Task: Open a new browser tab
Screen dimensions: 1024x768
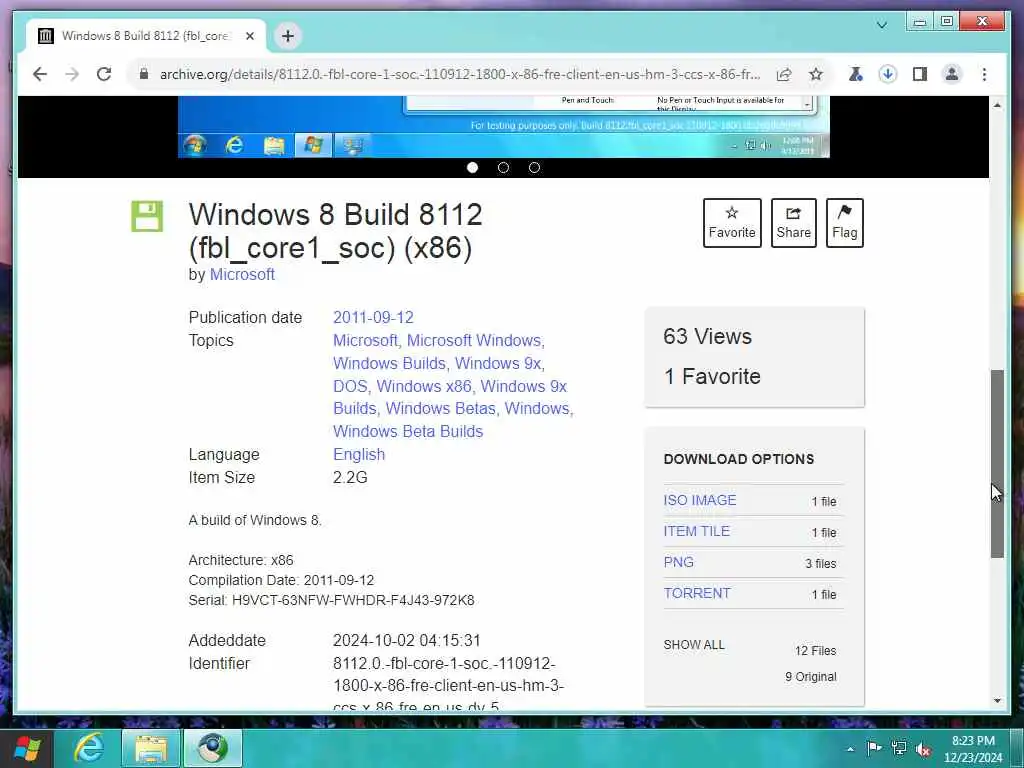Action: pos(288,36)
